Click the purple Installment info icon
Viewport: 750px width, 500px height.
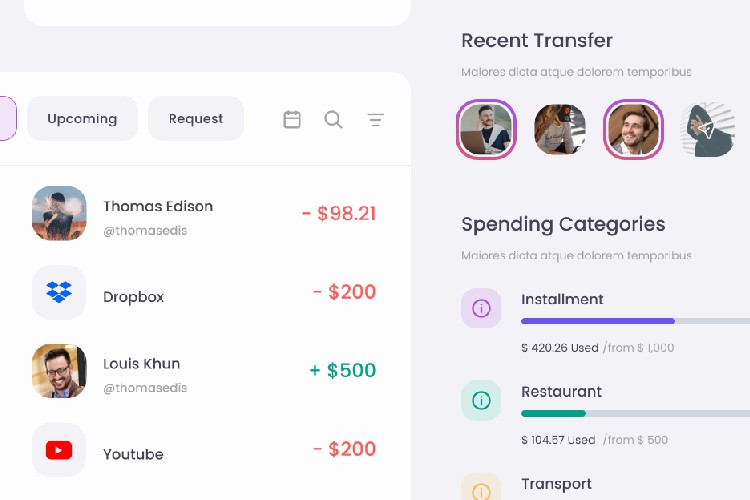pyautogui.click(x=481, y=308)
